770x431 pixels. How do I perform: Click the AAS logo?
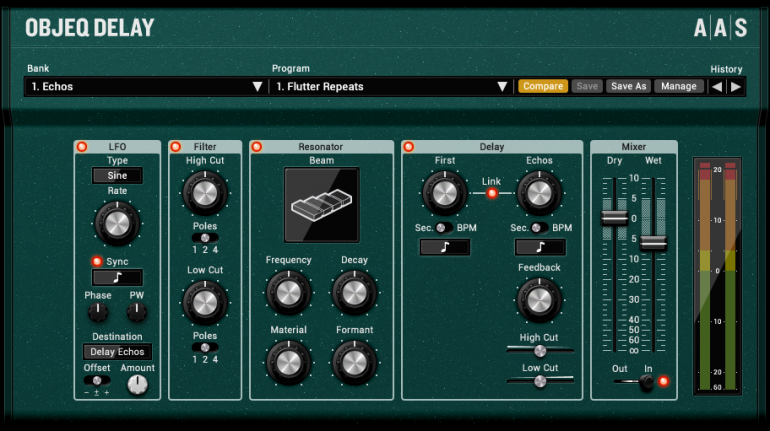pos(720,28)
